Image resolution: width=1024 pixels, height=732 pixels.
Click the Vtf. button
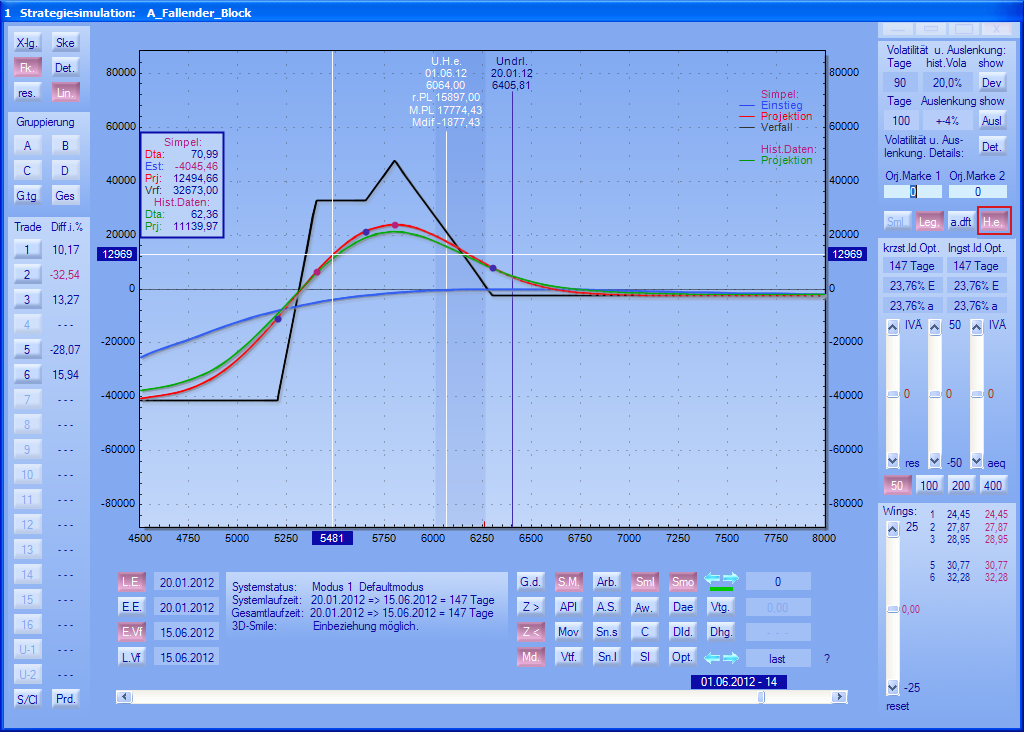(568, 657)
